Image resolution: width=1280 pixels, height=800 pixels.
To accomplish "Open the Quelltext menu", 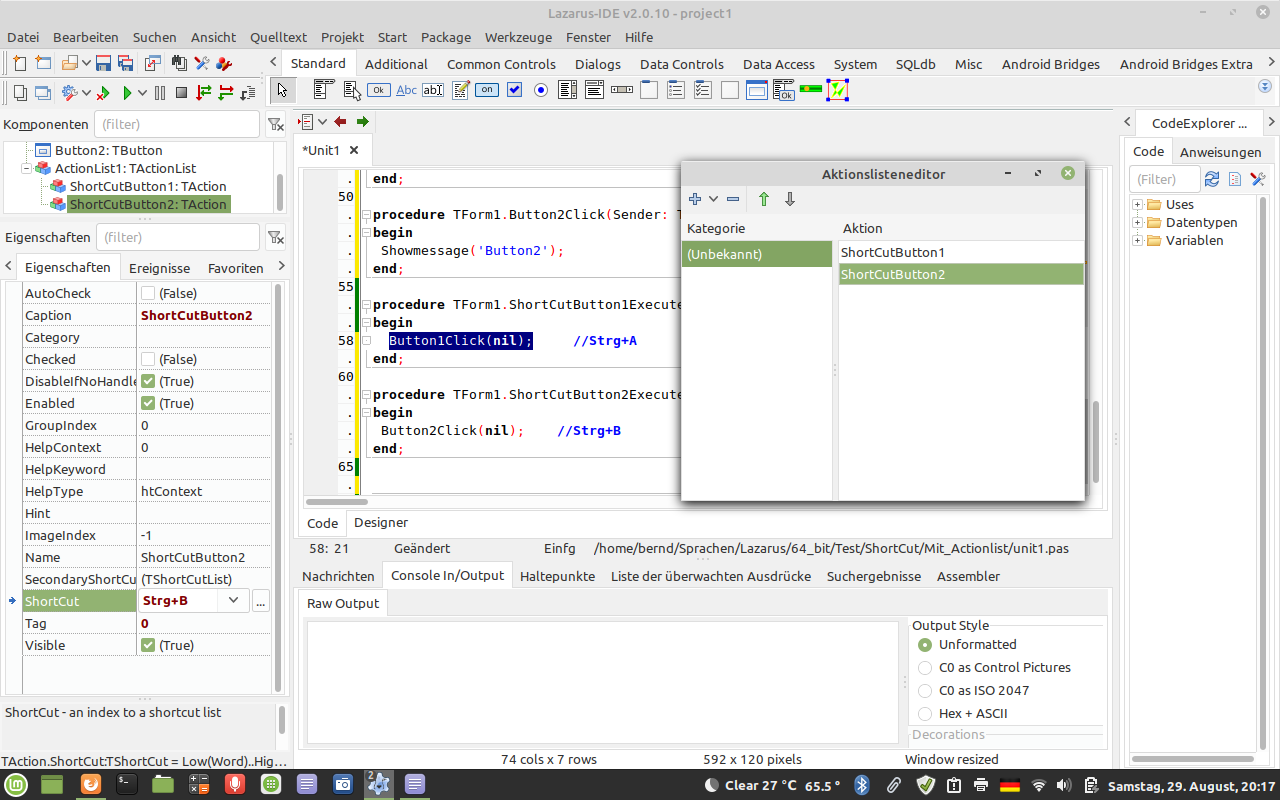I will [x=279, y=37].
